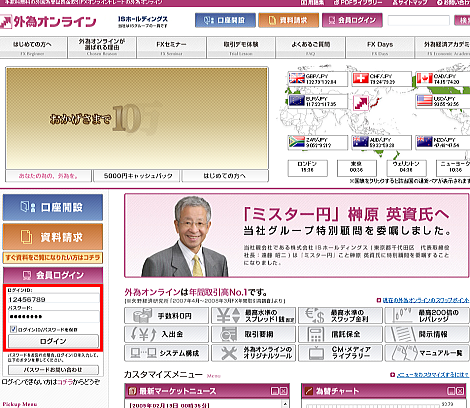Open サイトマップ link in top bar
Viewport: 470px width, 408px height.
point(410,2)
